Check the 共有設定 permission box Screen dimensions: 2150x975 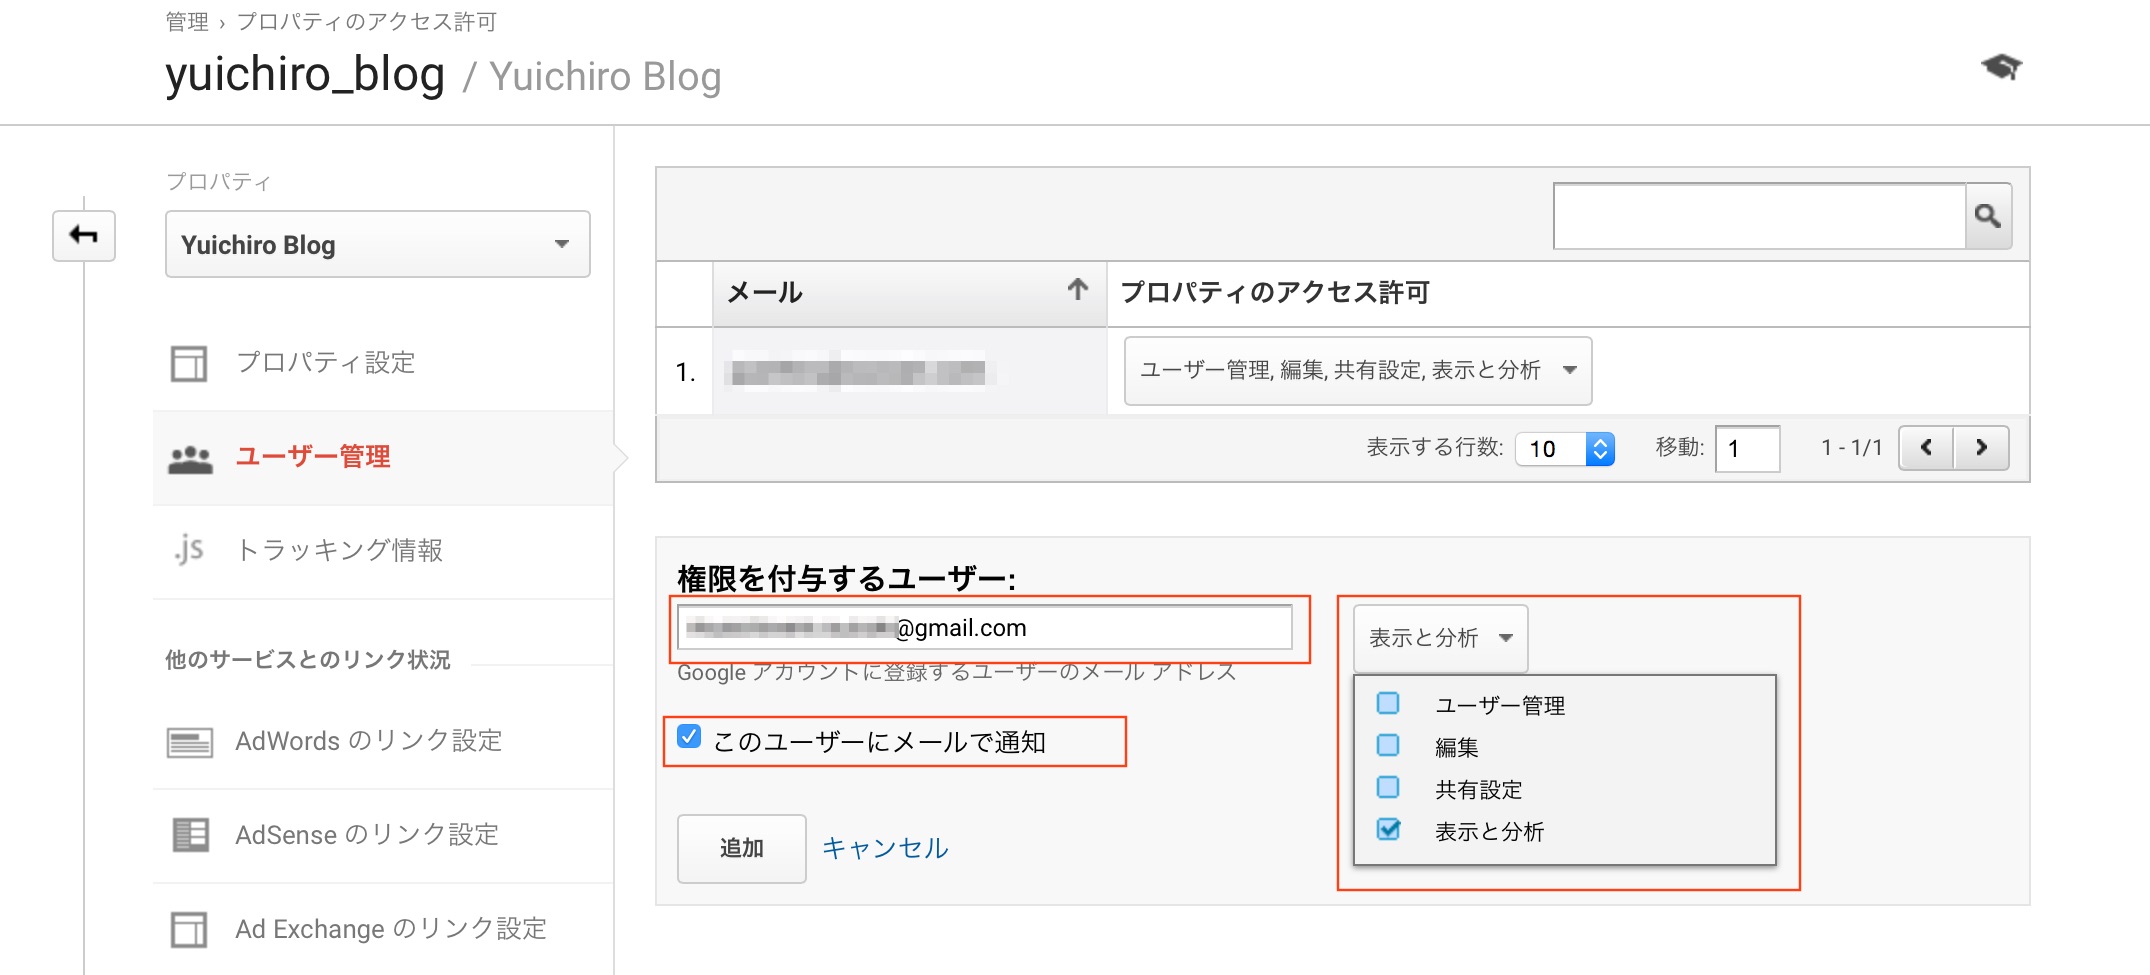[x=1388, y=787]
